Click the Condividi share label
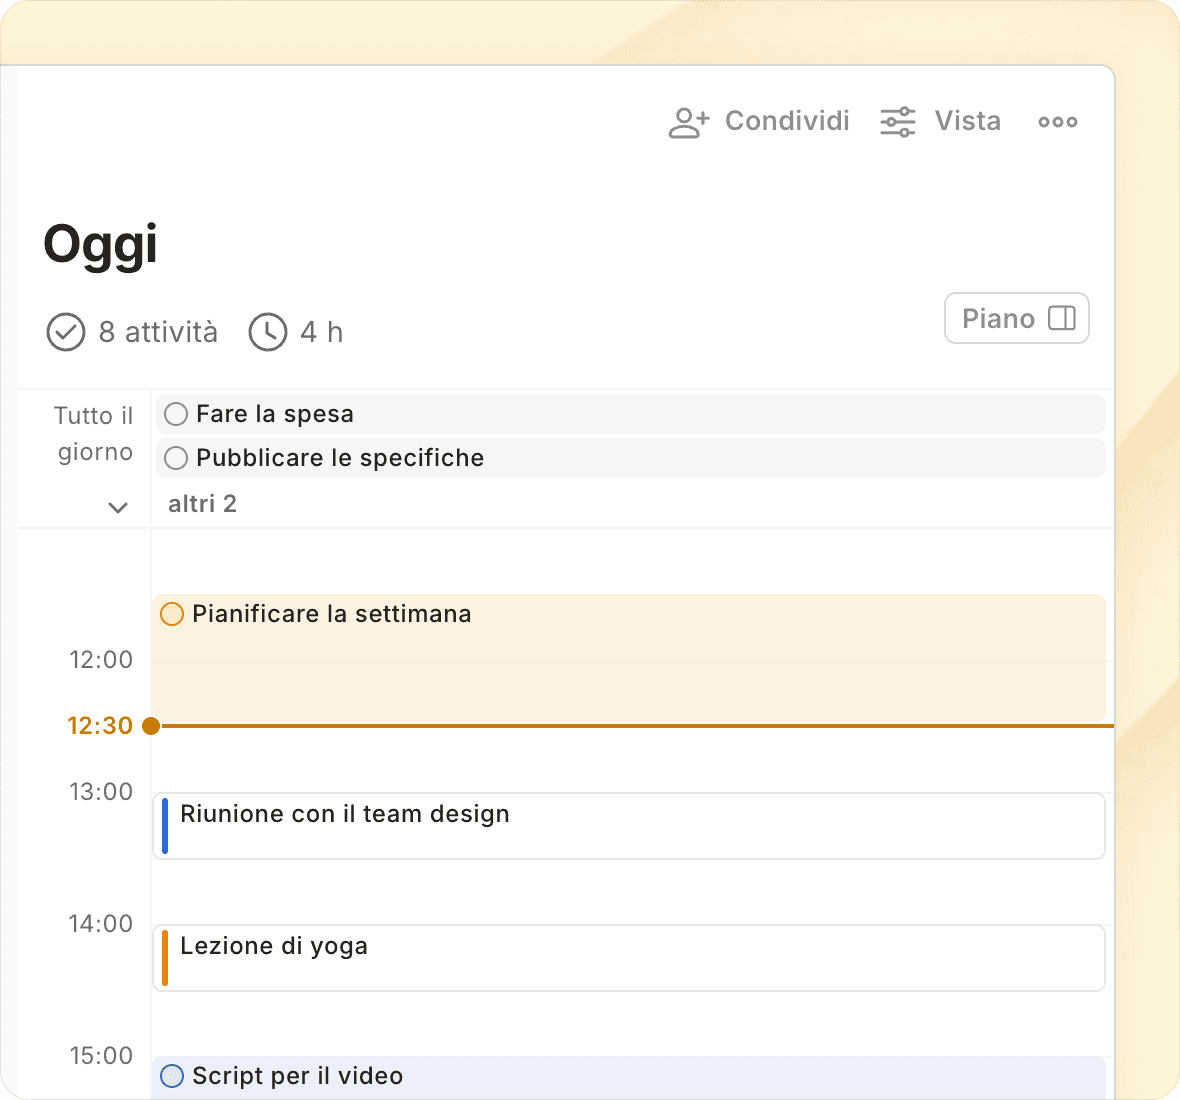The width and height of the screenshot is (1180, 1100). [x=787, y=121]
